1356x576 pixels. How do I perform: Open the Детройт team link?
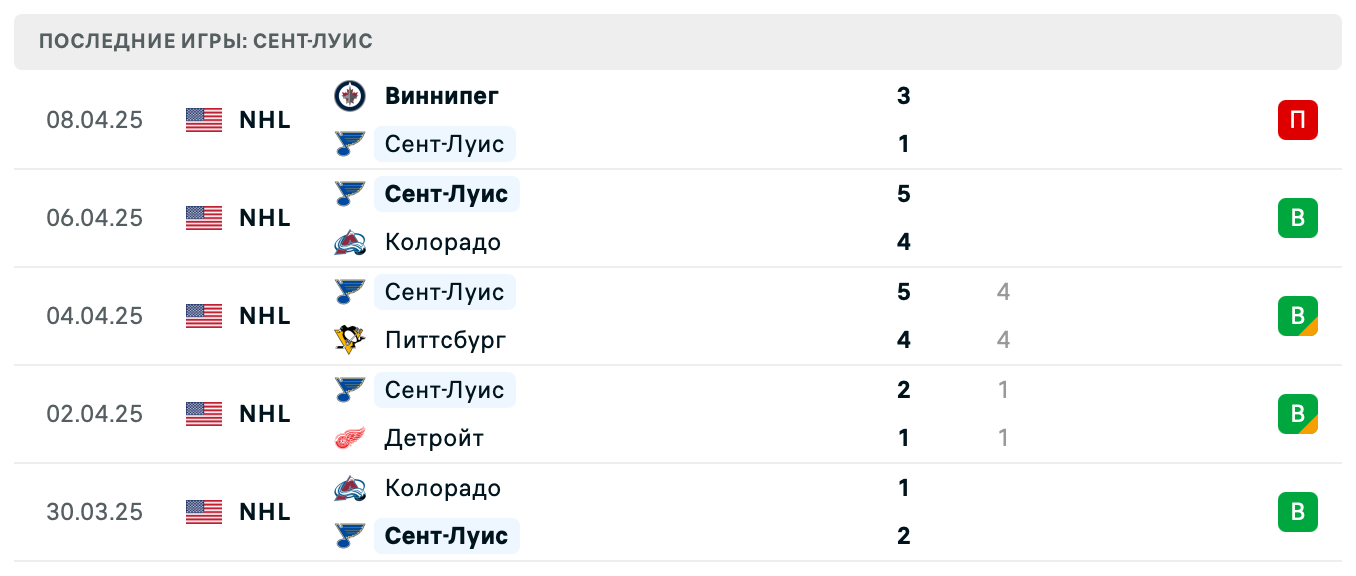pos(434,438)
